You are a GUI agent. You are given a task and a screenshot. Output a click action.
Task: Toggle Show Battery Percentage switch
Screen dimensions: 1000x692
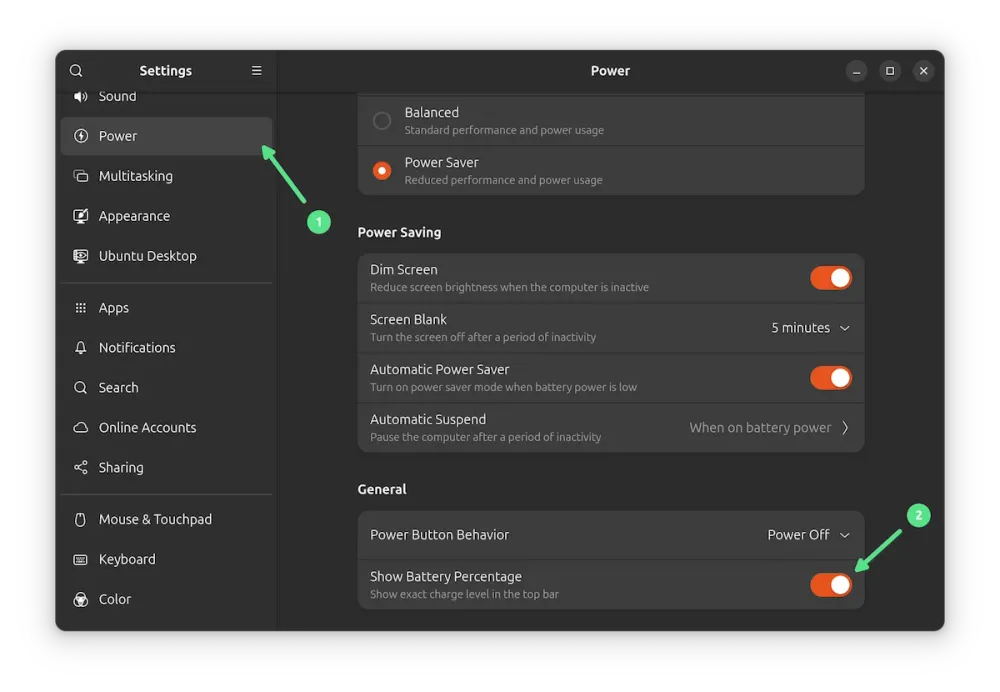(x=831, y=585)
